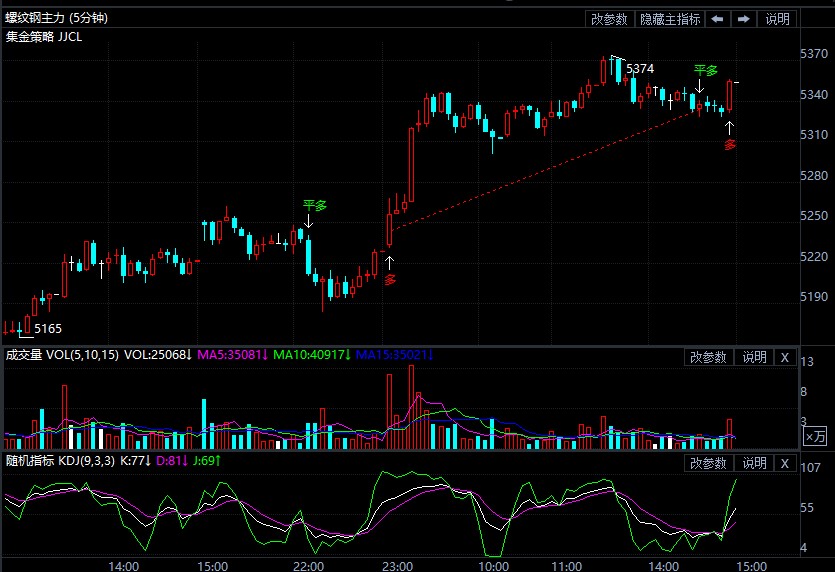The width and height of the screenshot is (835, 572).
Task: Close the KDJ indicator panel with X
Action: coord(785,463)
